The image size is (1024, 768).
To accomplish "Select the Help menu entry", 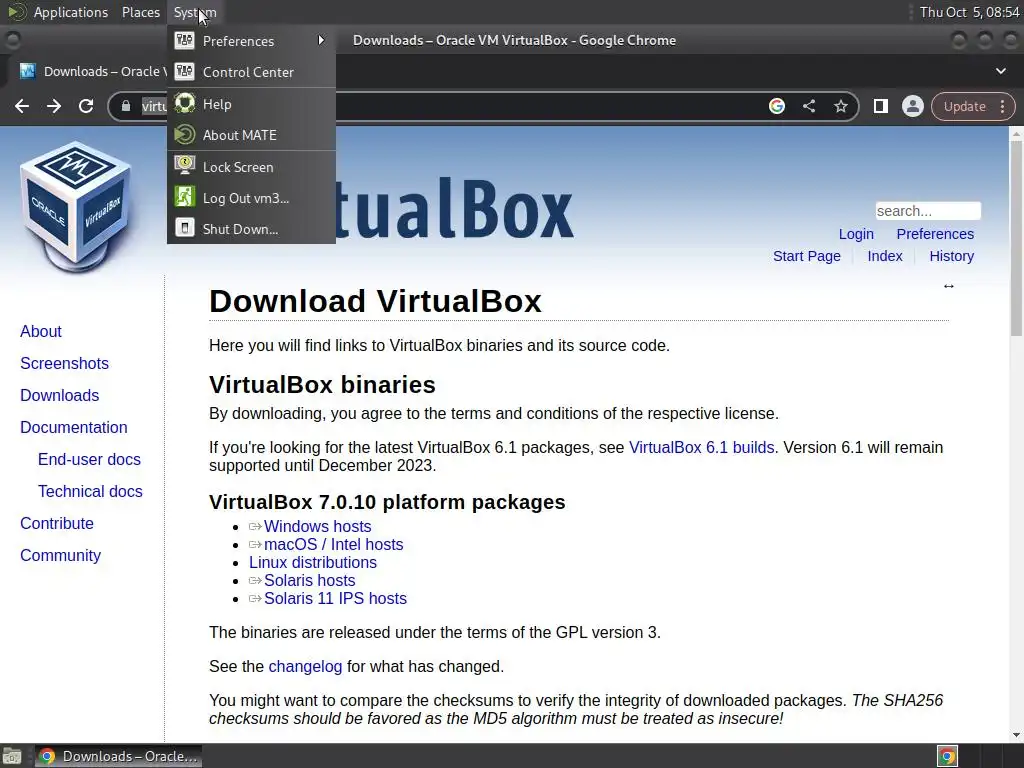I will [x=251, y=104].
